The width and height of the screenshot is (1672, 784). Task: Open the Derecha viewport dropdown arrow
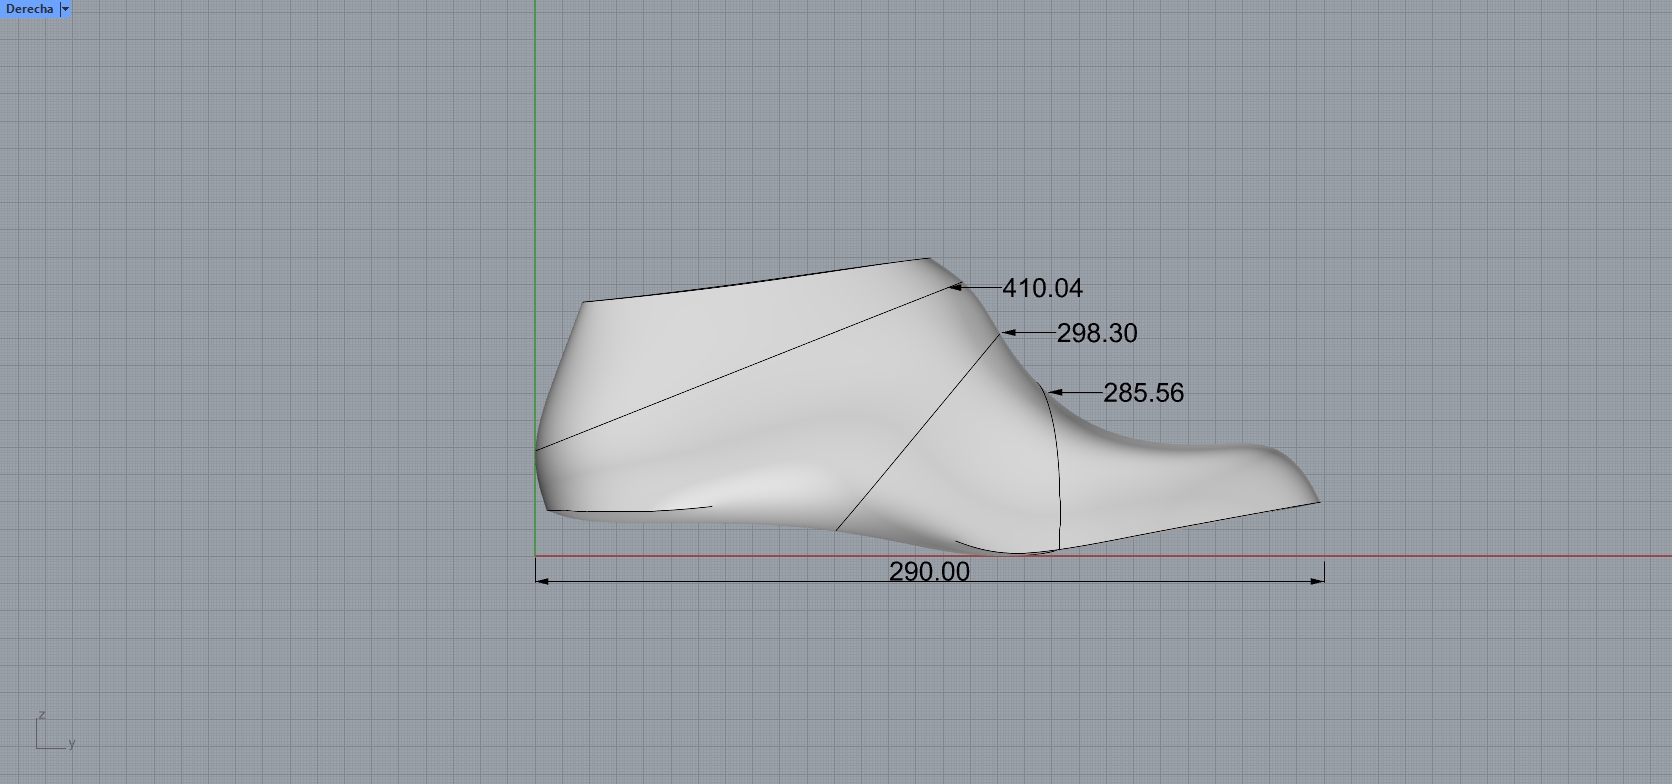pos(65,9)
